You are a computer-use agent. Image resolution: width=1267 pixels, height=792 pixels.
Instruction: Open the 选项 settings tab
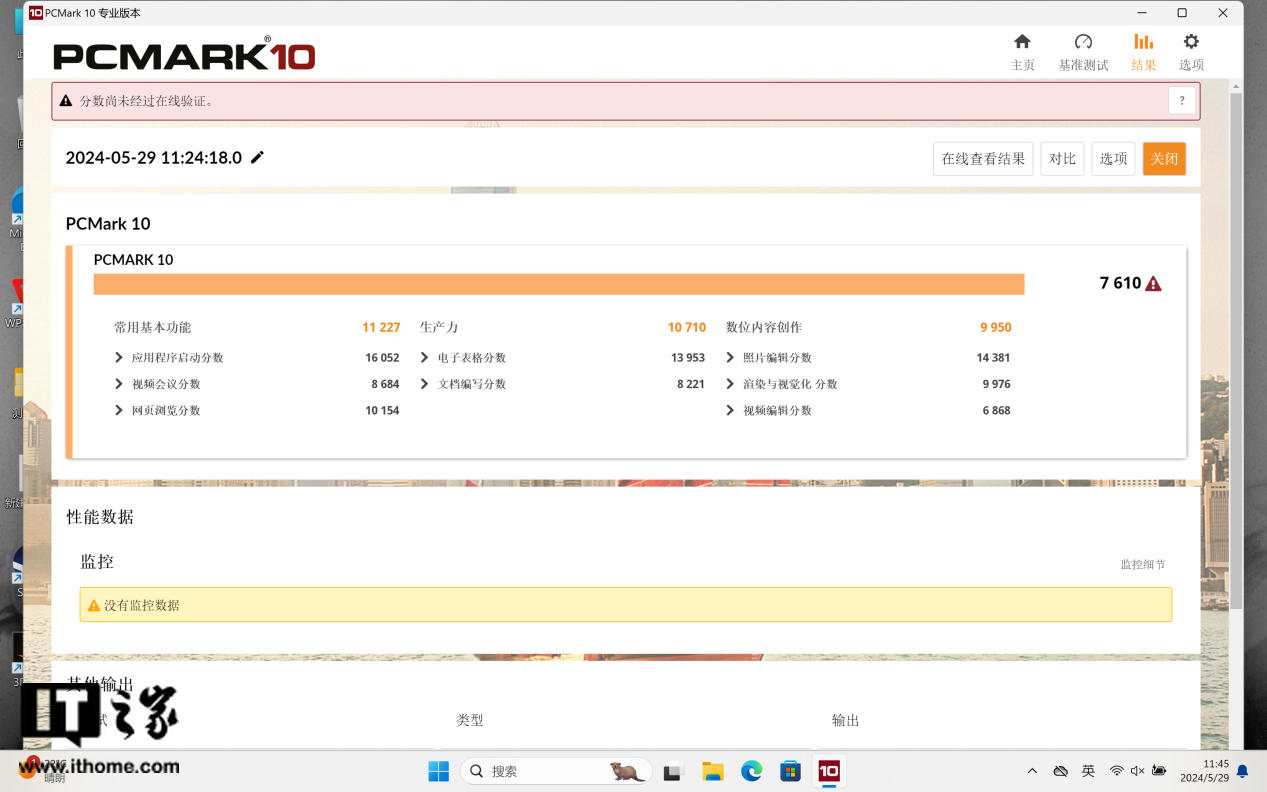(1191, 51)
